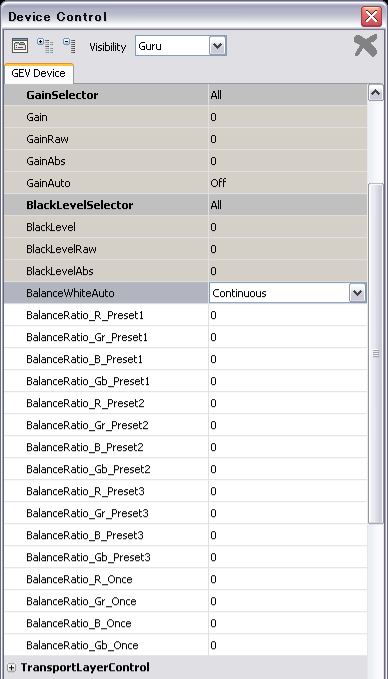Select the GEV Device tab
This screenshot has height=679, width=388.
[x=39, y=73]
